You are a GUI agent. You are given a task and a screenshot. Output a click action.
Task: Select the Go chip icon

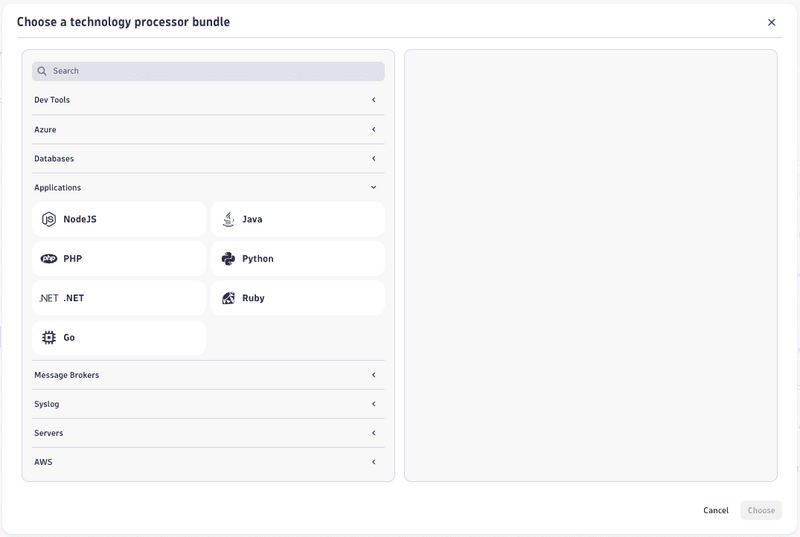[x=49, y=338]
